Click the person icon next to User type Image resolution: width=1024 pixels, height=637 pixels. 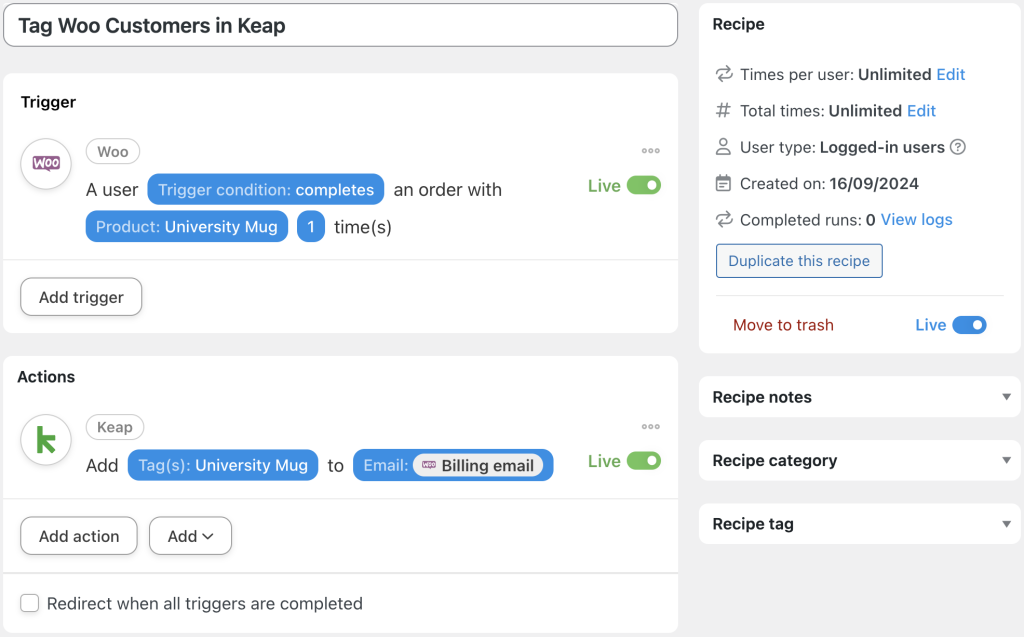(x=722, y=147)
